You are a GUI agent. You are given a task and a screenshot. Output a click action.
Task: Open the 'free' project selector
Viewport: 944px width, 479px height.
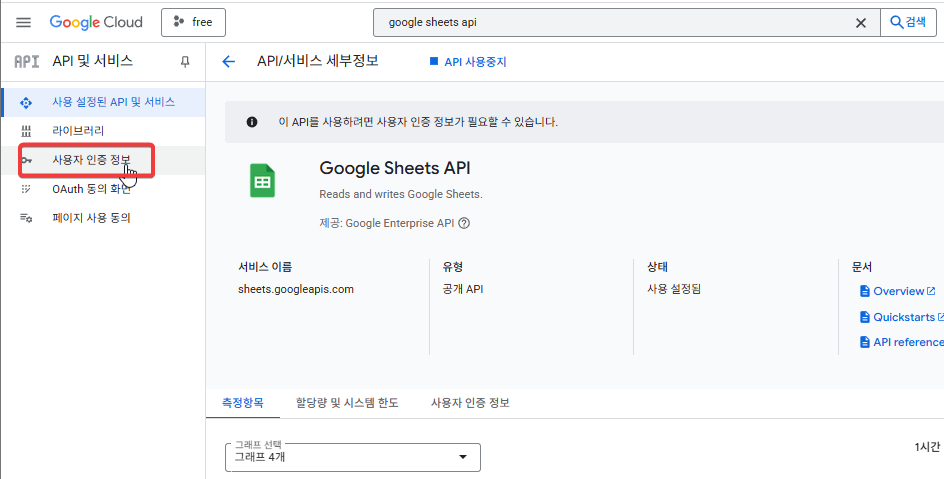[x=193, y=23]
